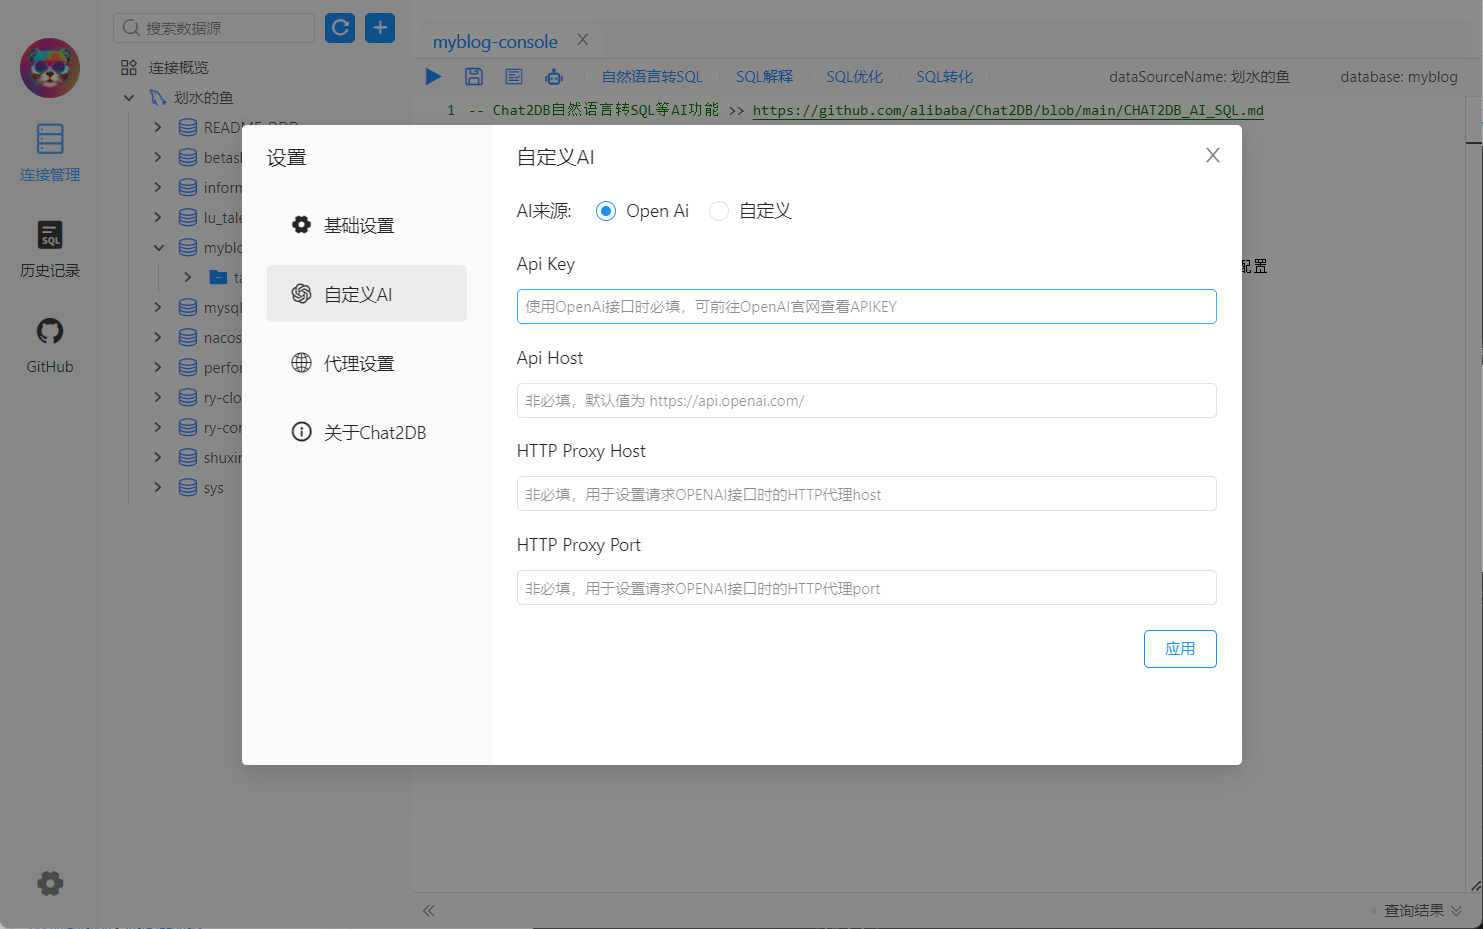Focus the HTTP Proxy Port field
Screen dimensions: 1483x929
[867, 588]
